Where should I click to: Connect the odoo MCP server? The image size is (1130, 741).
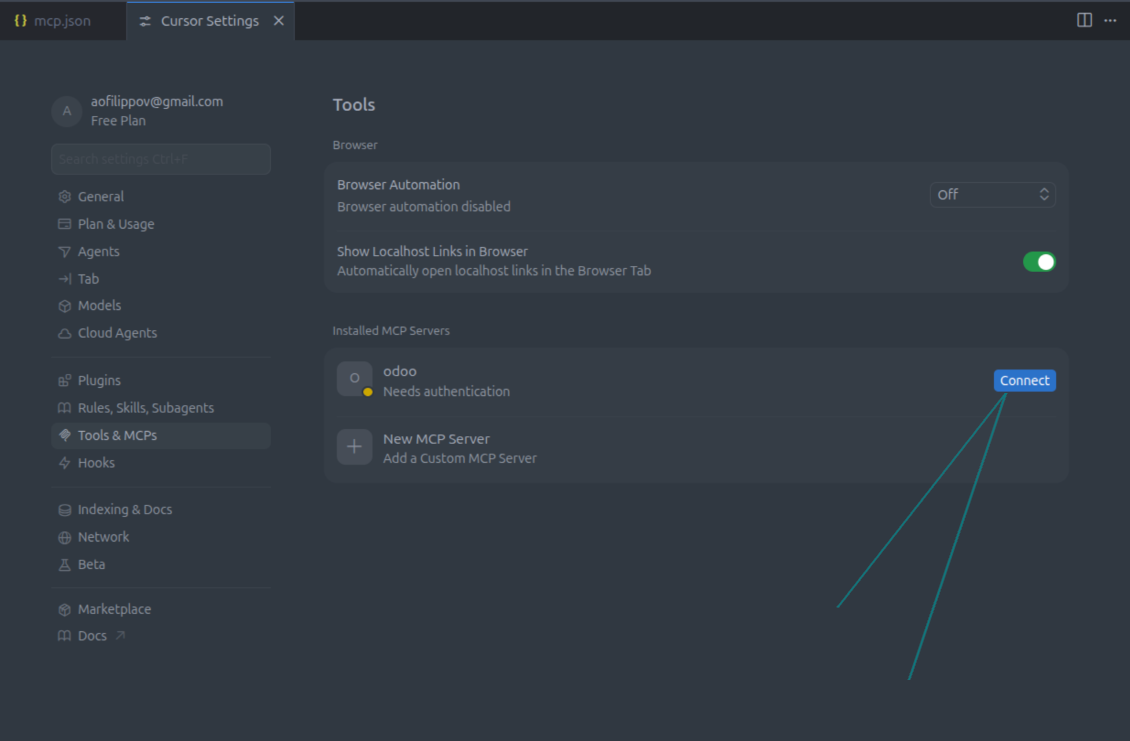(x=1024, y=380)
